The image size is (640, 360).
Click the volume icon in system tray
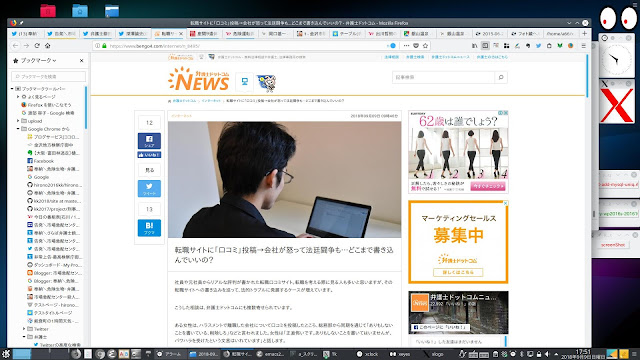click(x=547, y=354)
